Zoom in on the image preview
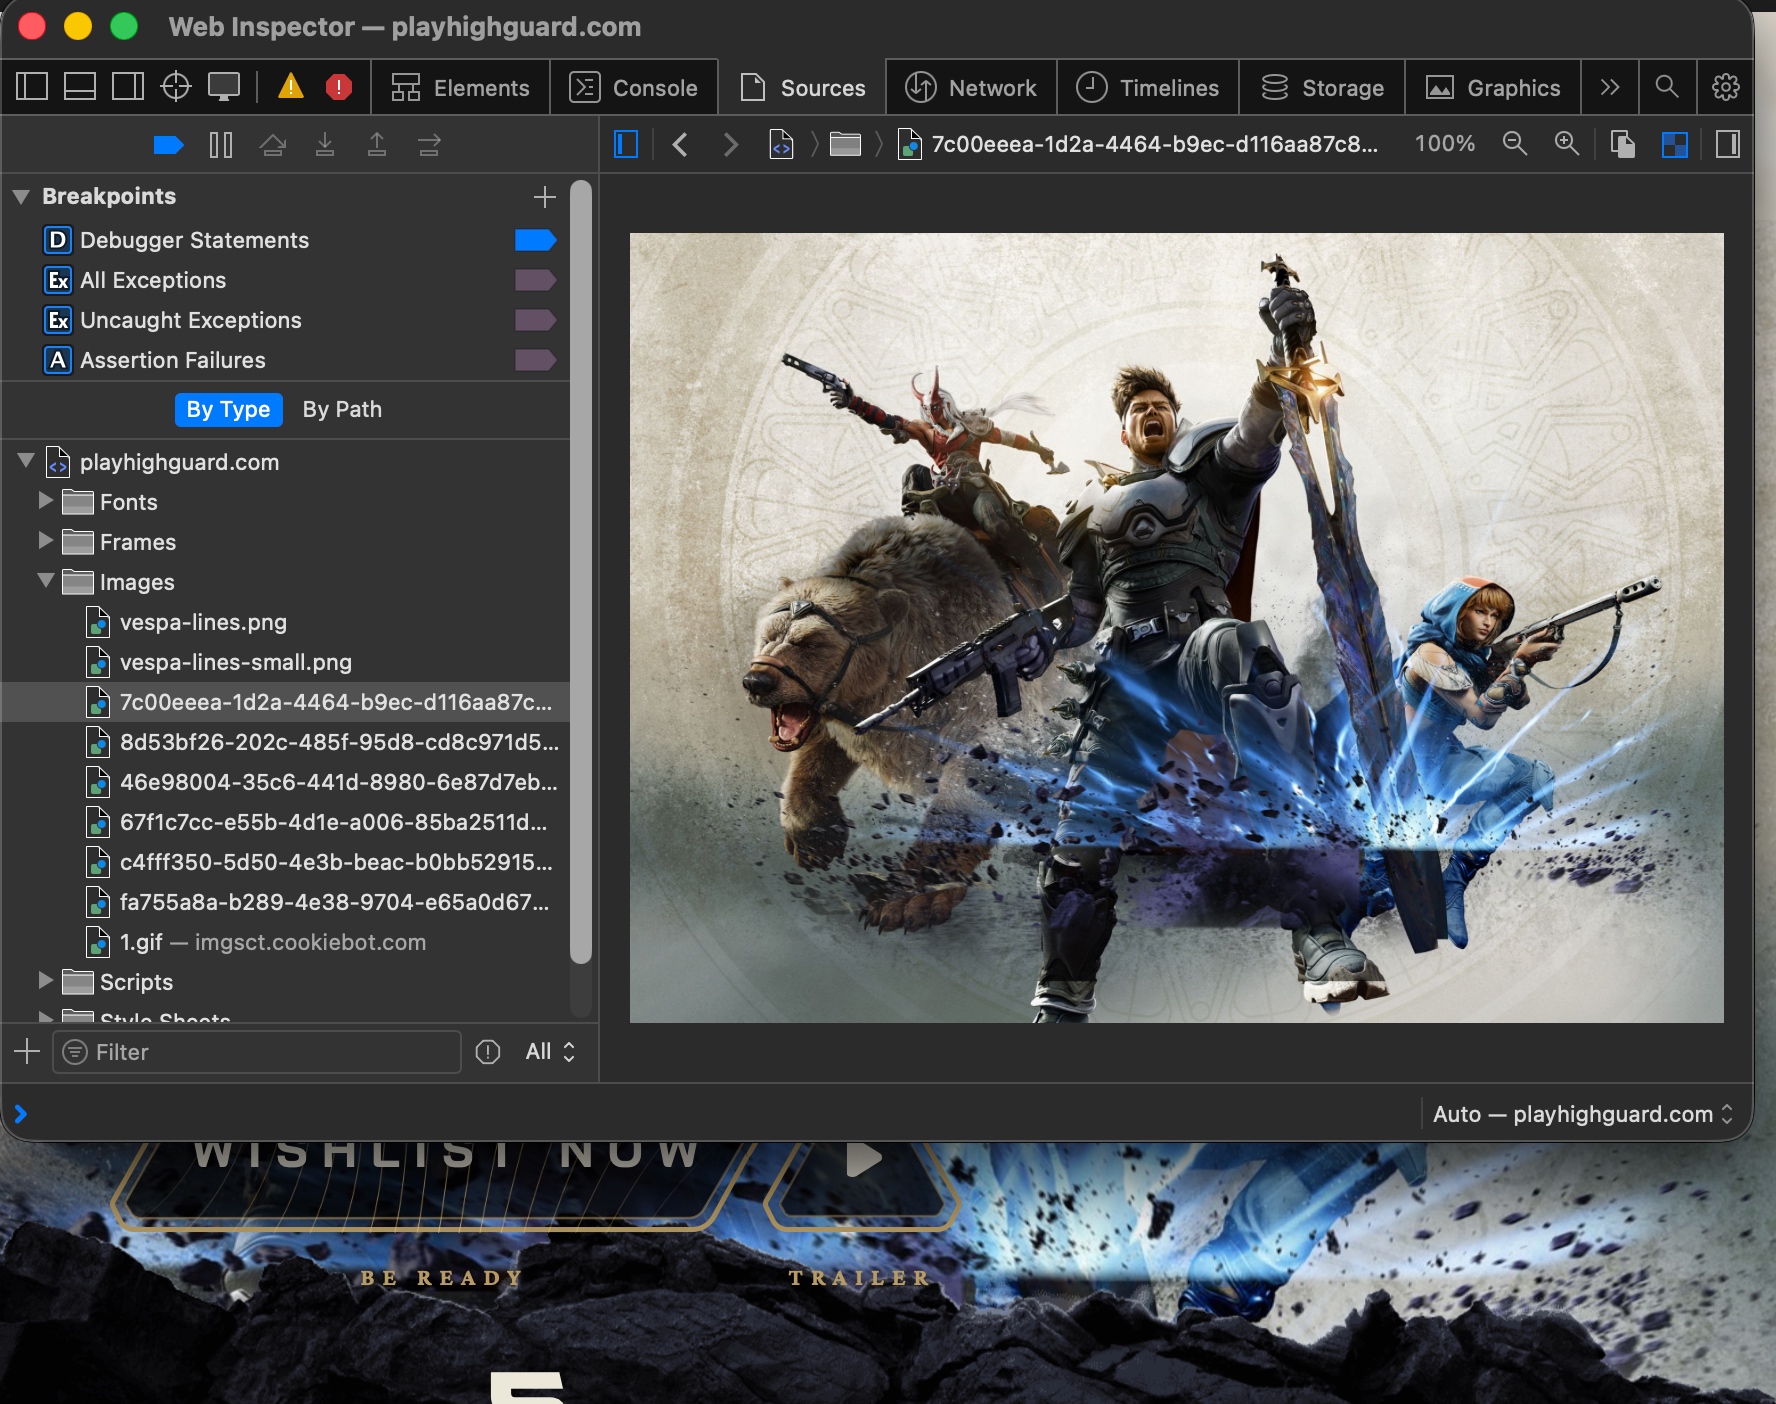The width and height of the screenshot is (1776, 1404). (x=1566, y=144)
